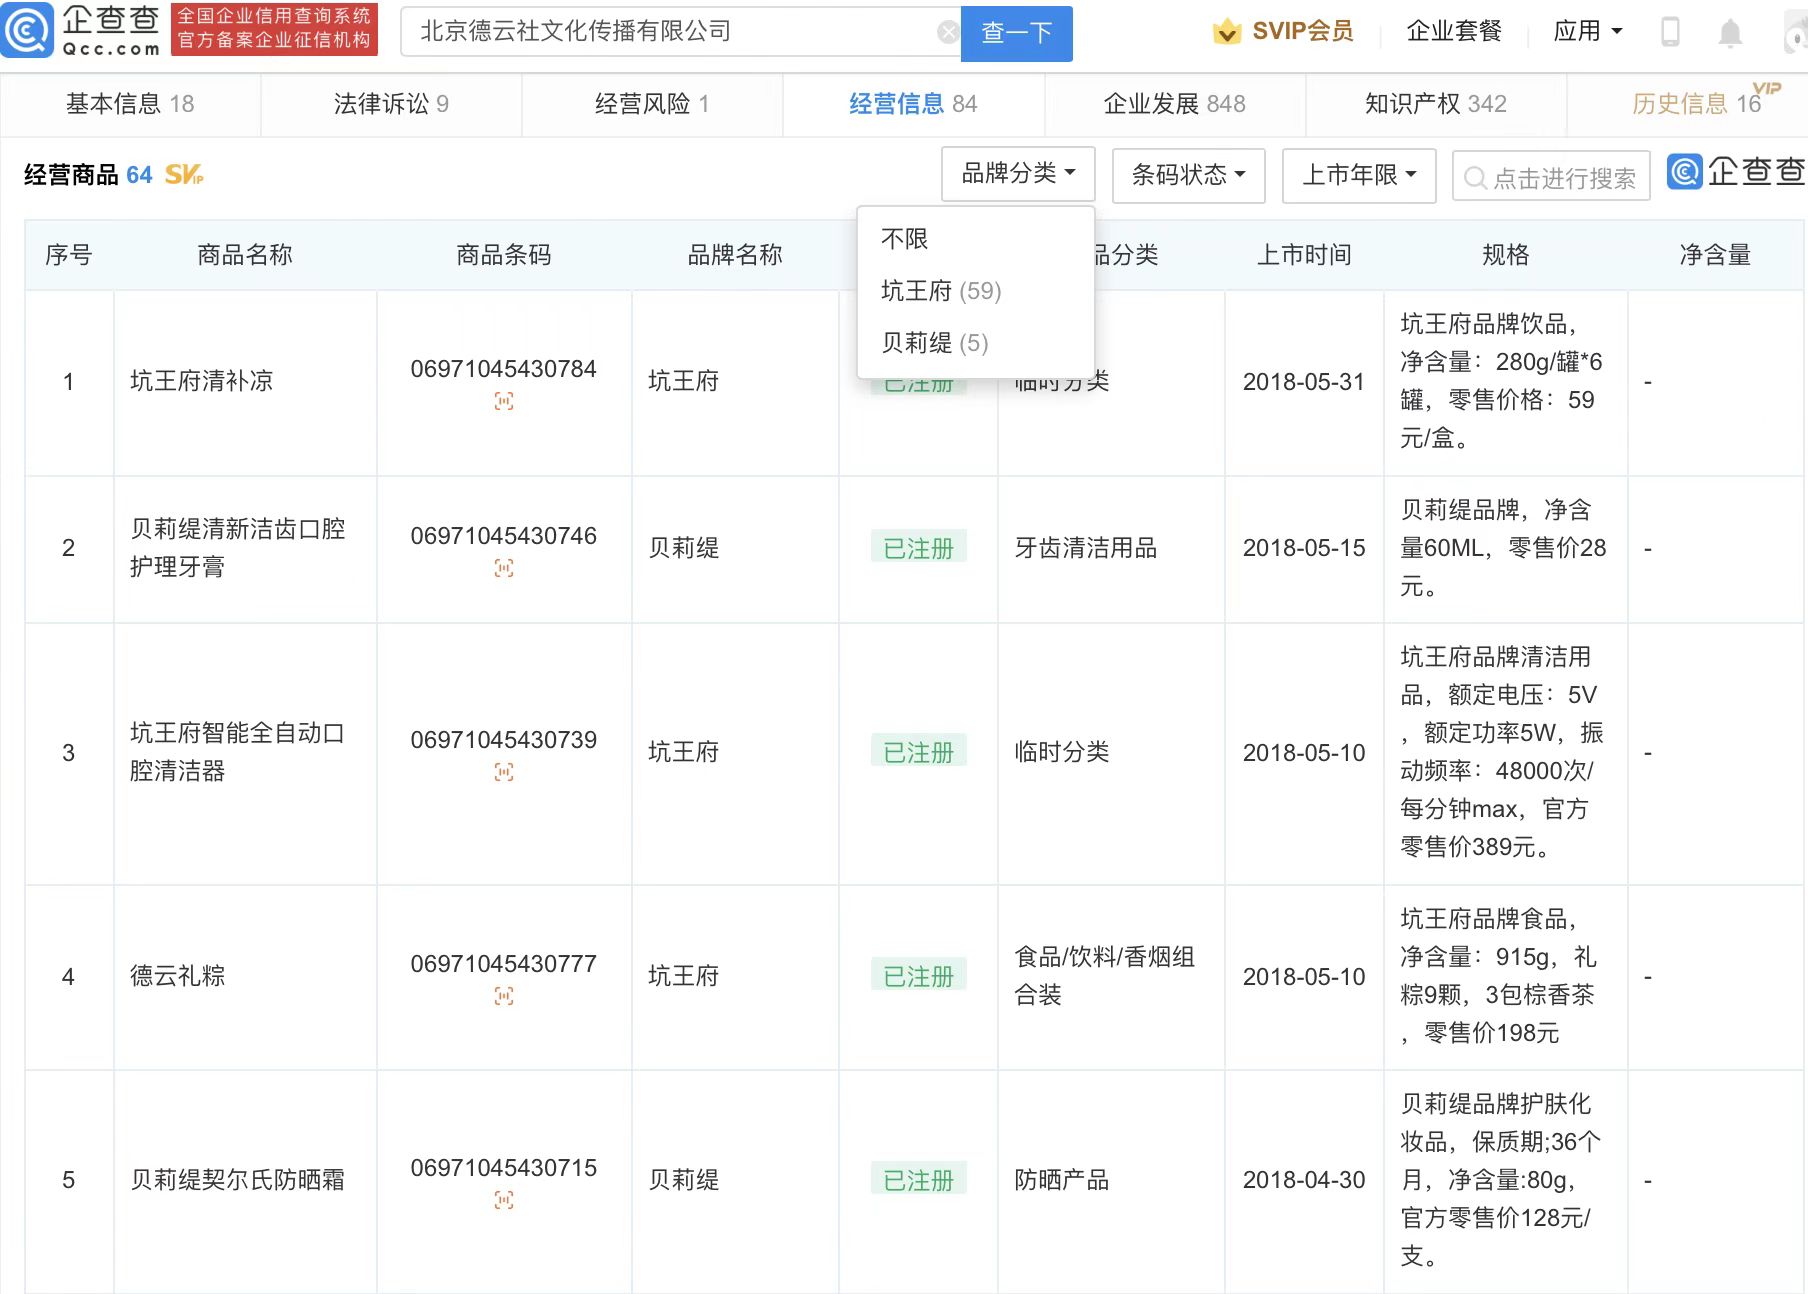Click product name 坑王府智能全自动口腔清洁器
1808x1294 pixels.
[x=238, y=752]
